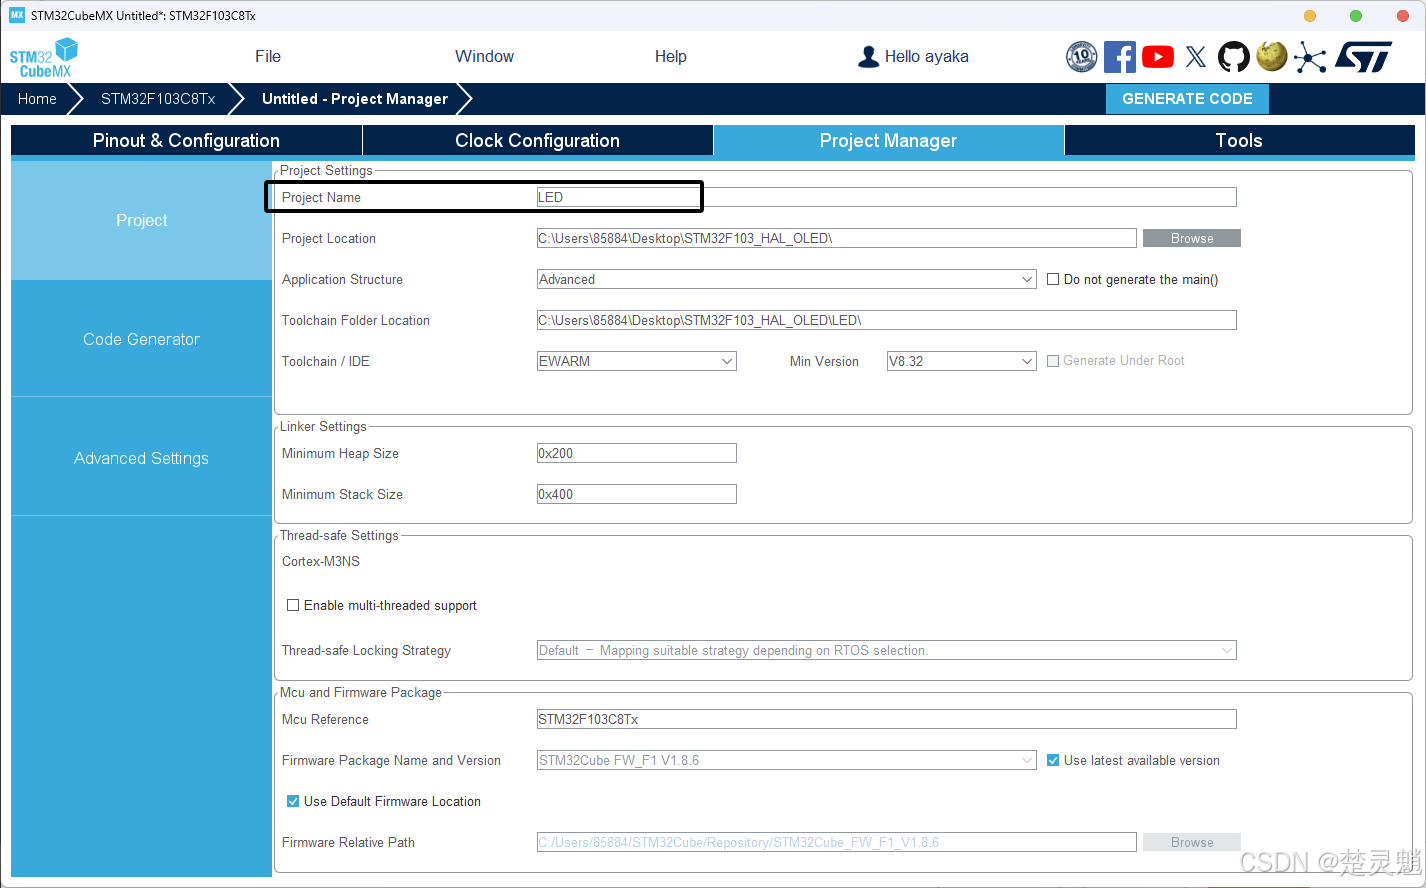Toggle Do not generate the main() checkbox
The image size is (1426, 888).
1053,279
